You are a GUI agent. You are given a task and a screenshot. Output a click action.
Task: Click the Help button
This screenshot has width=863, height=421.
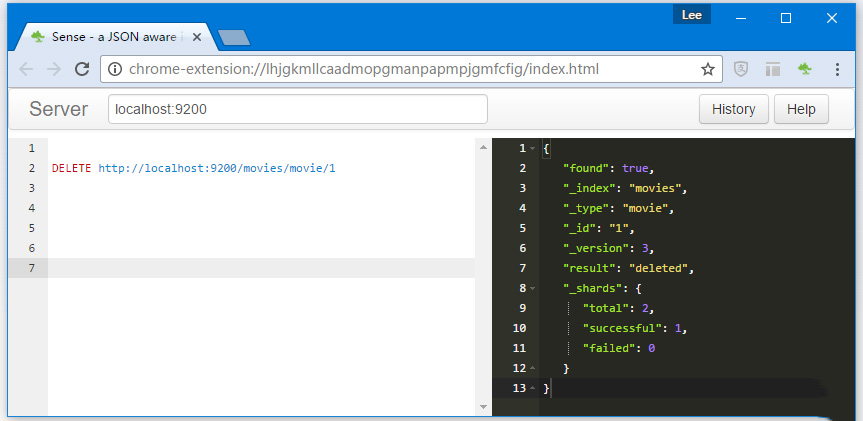tap(801, 109)
